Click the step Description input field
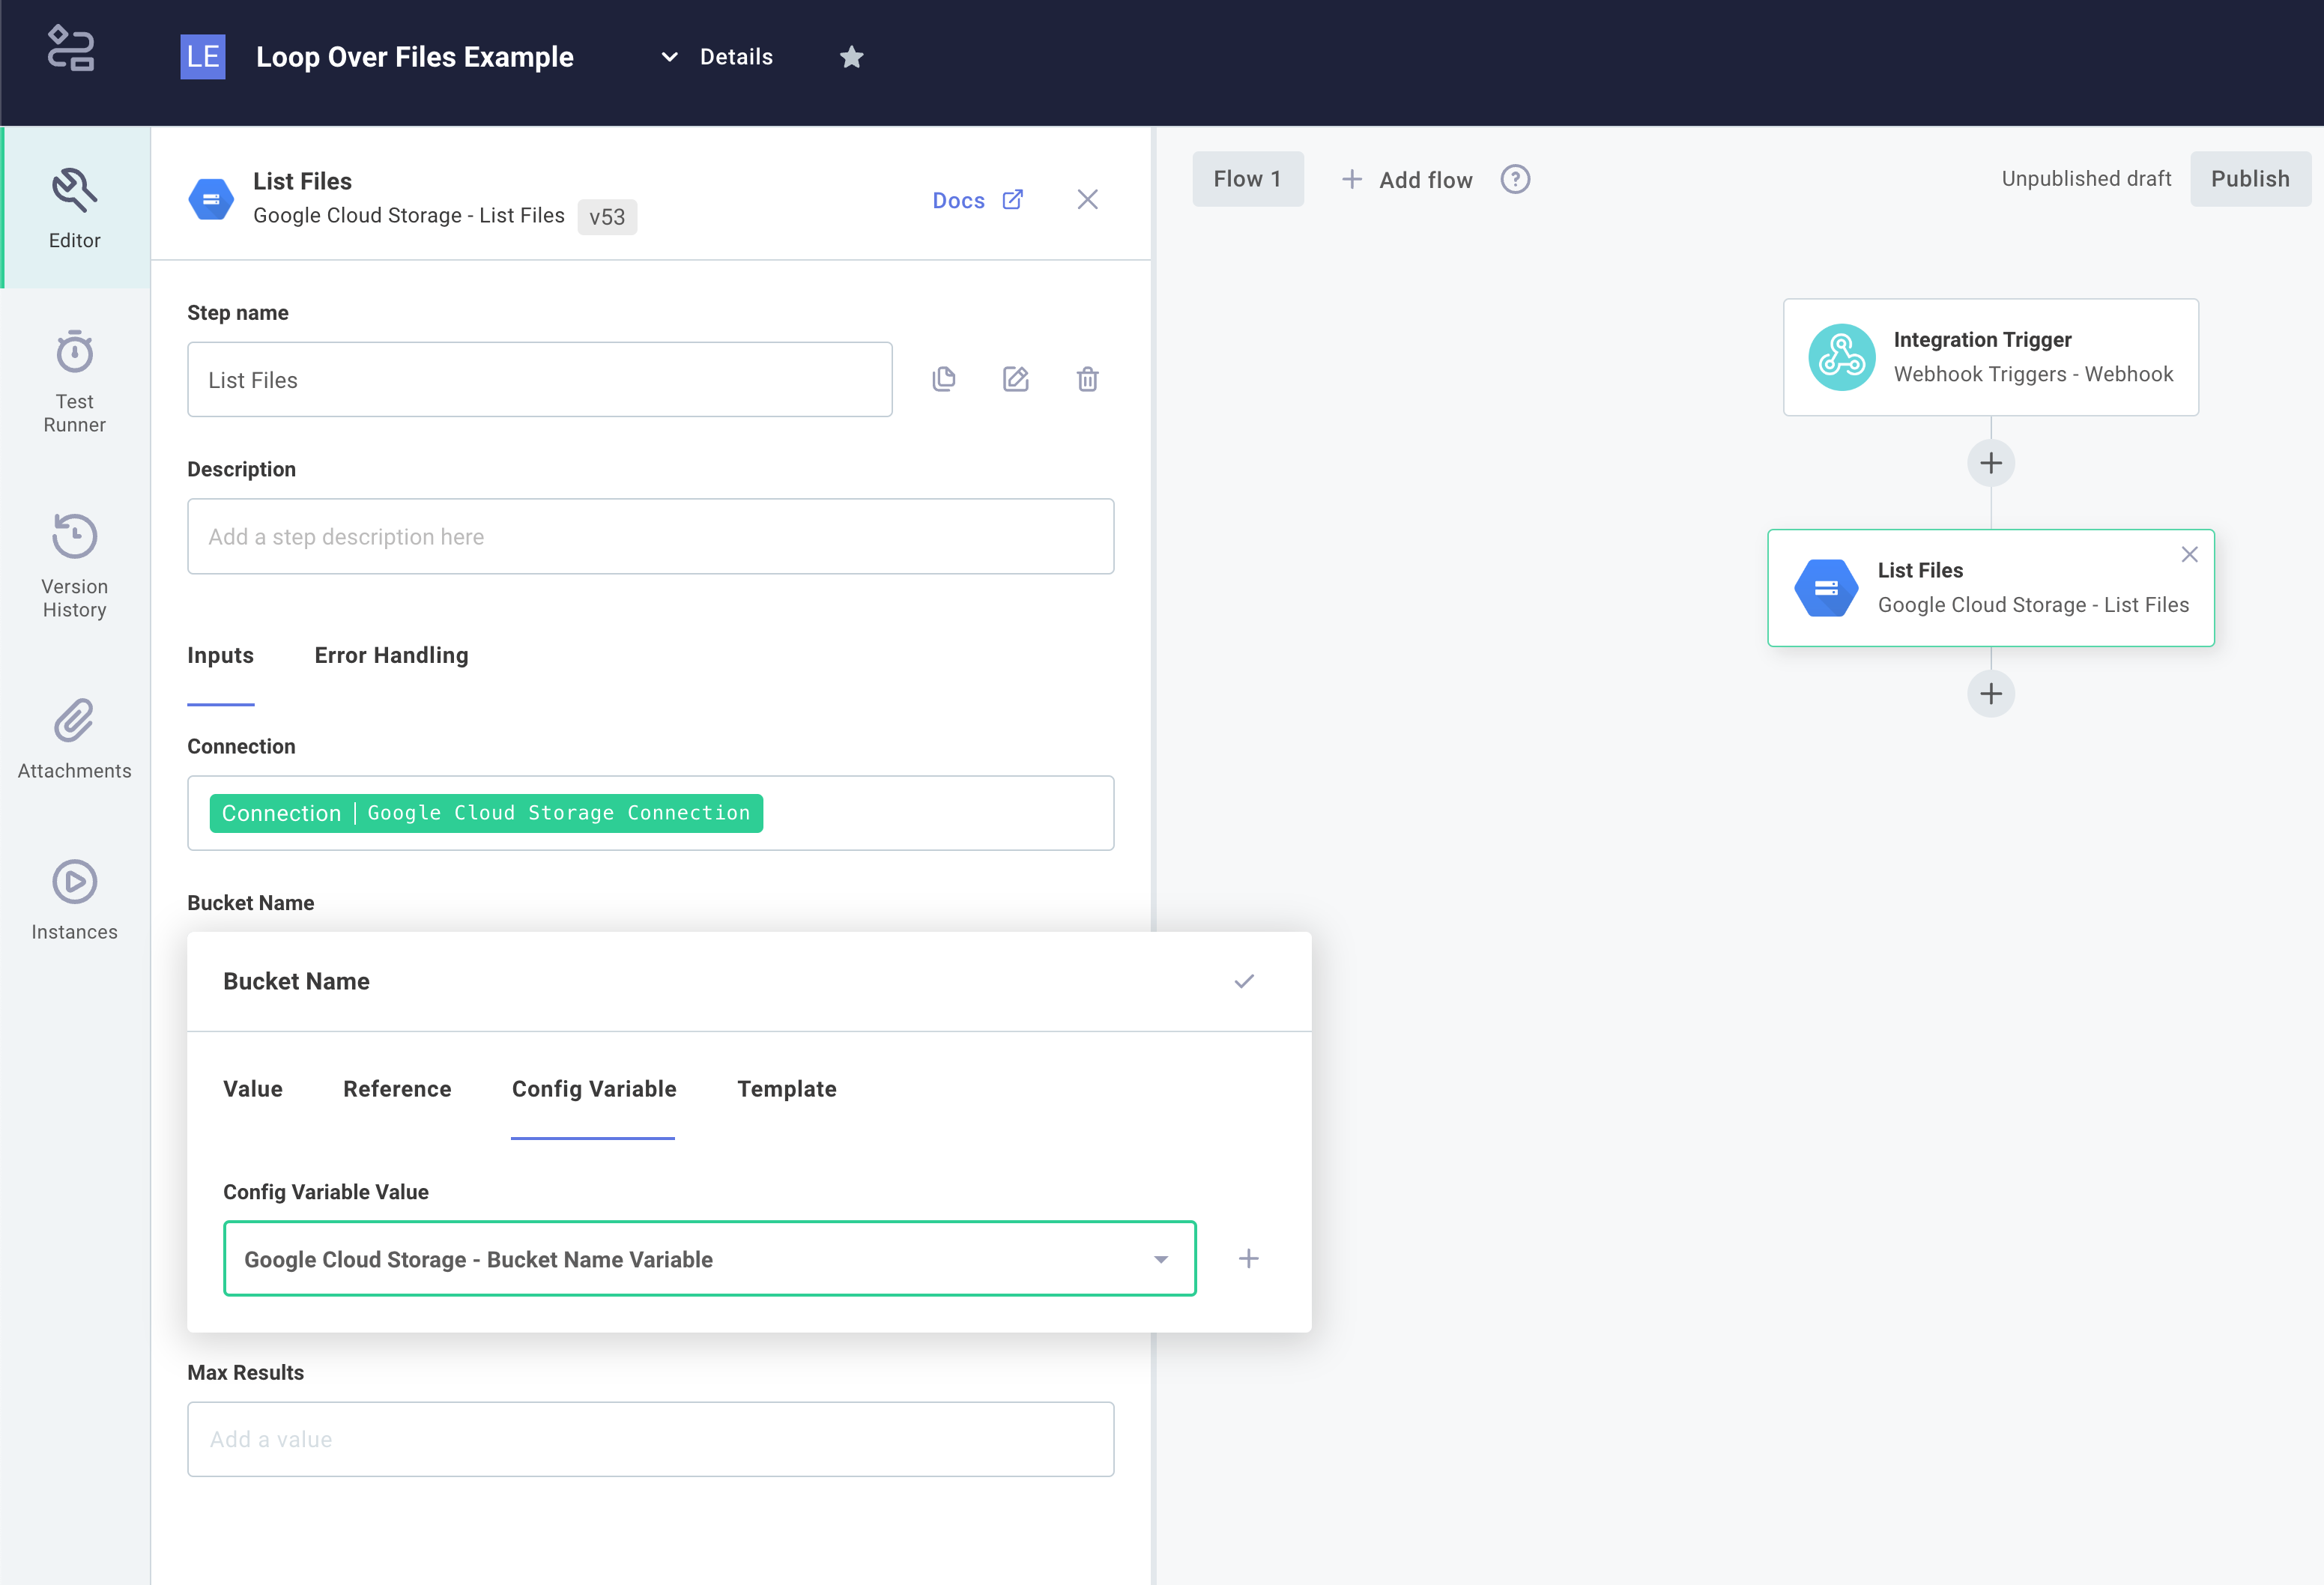Screen dimensions: 2324x1585 pos(651,536)
